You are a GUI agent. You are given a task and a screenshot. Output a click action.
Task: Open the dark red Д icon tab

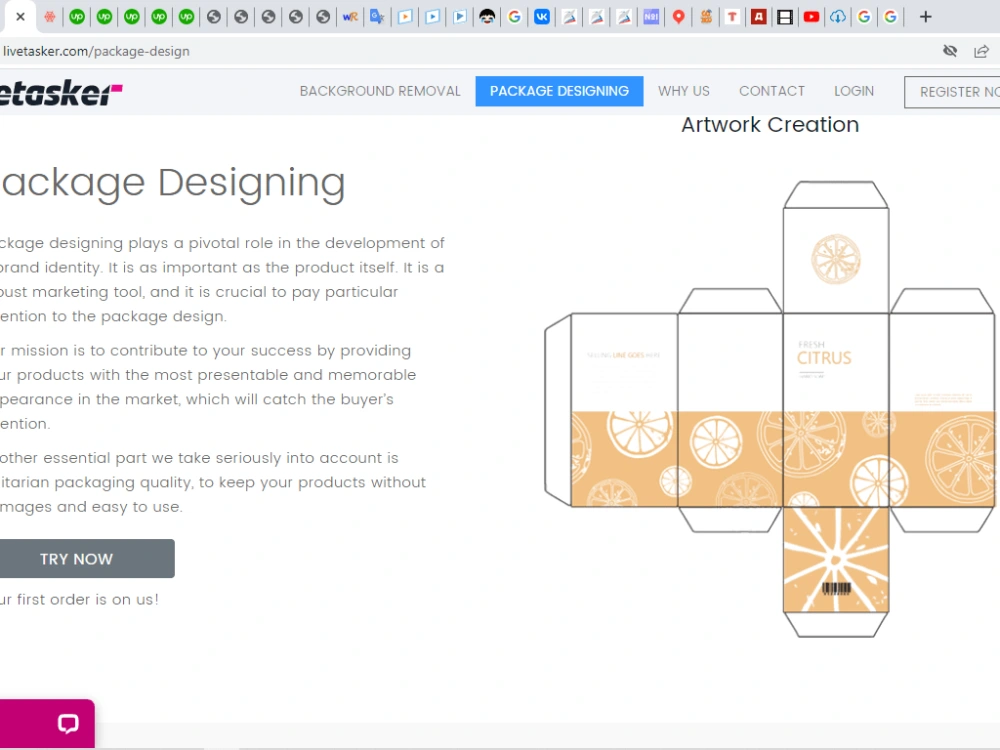click(x=758, y=17)
